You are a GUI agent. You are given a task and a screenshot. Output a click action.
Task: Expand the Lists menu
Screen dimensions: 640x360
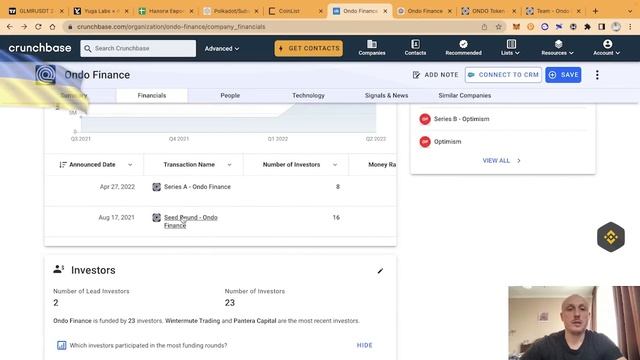[510, 48]
